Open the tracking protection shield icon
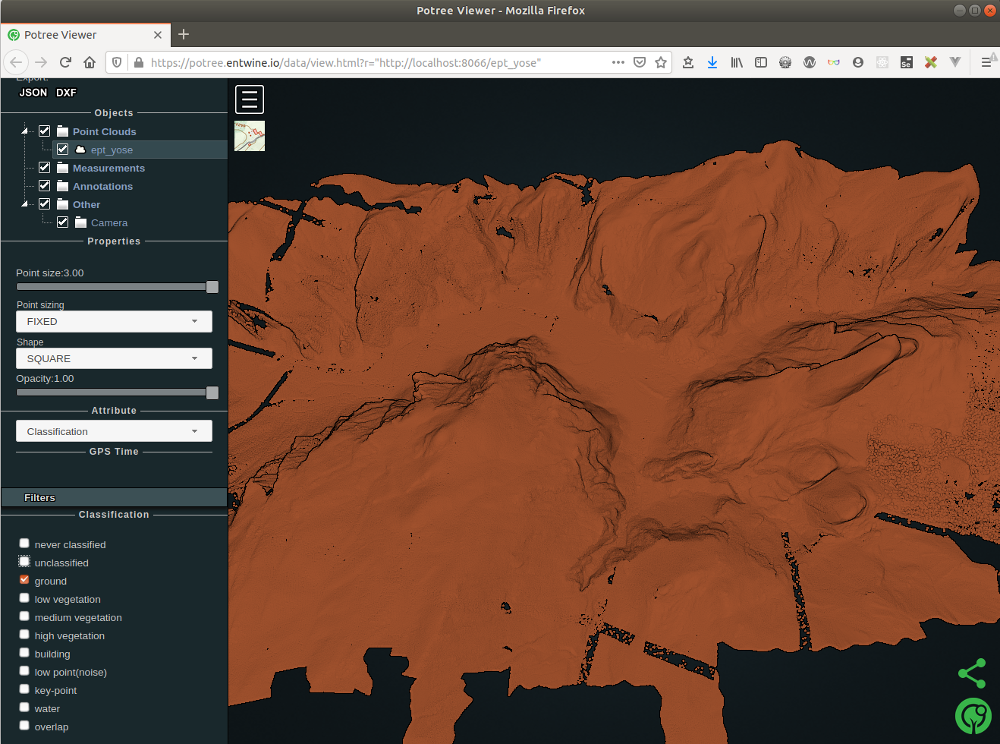Viewport: 1000px width, 744px height. pyautogui.click(x=117, y=62)
